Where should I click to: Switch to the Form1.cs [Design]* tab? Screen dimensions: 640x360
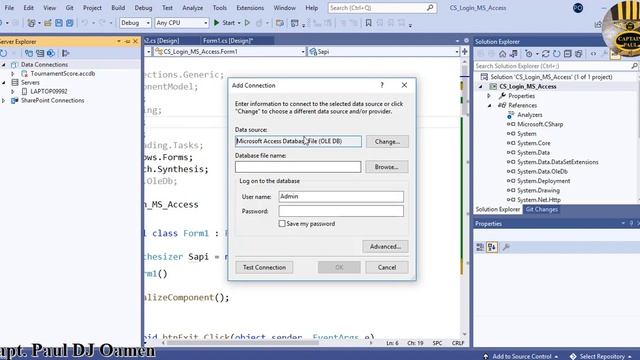tap(228, 40)
